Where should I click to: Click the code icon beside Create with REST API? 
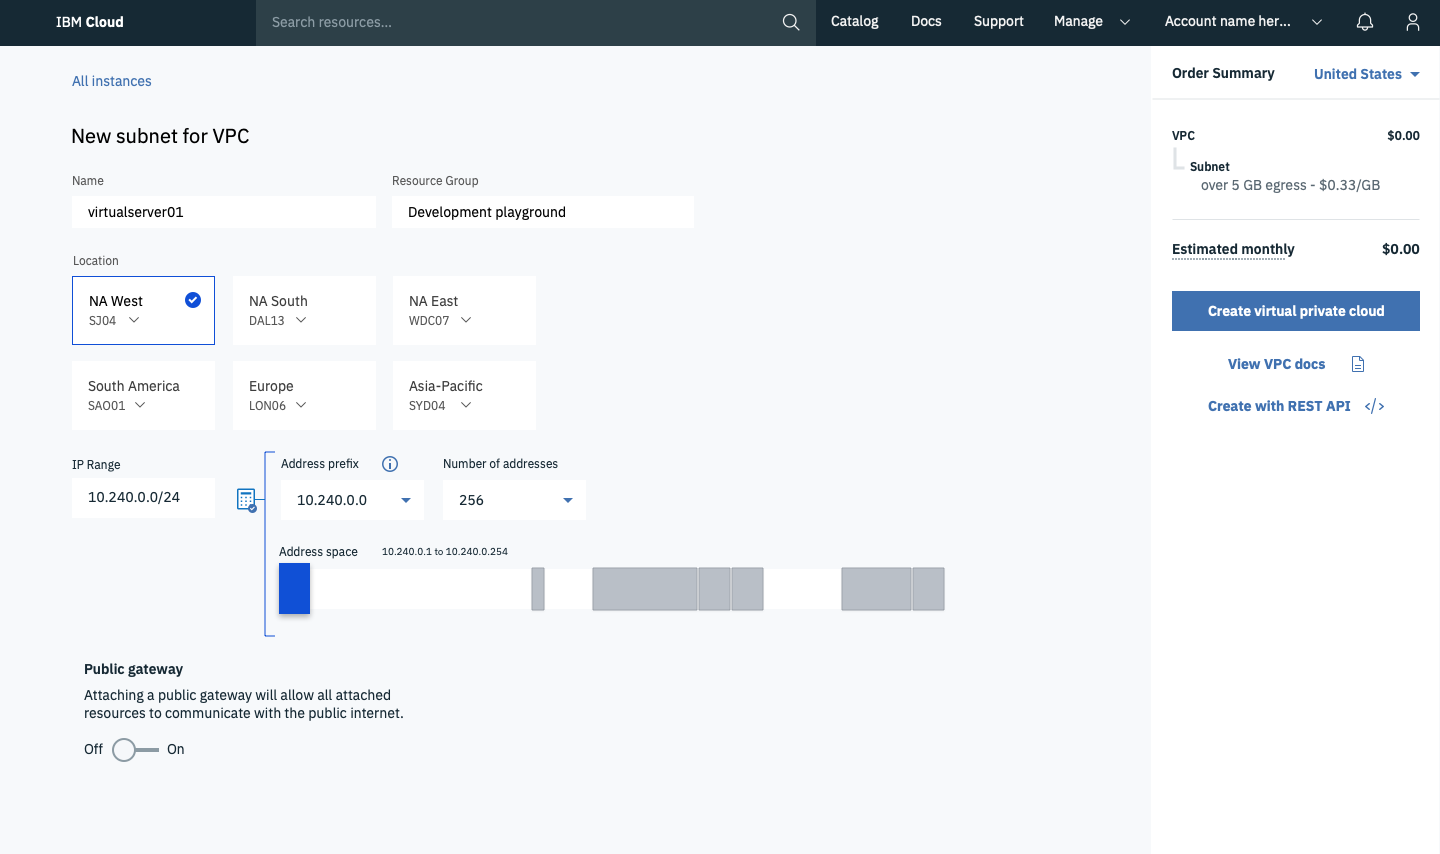pos(1374,406)
